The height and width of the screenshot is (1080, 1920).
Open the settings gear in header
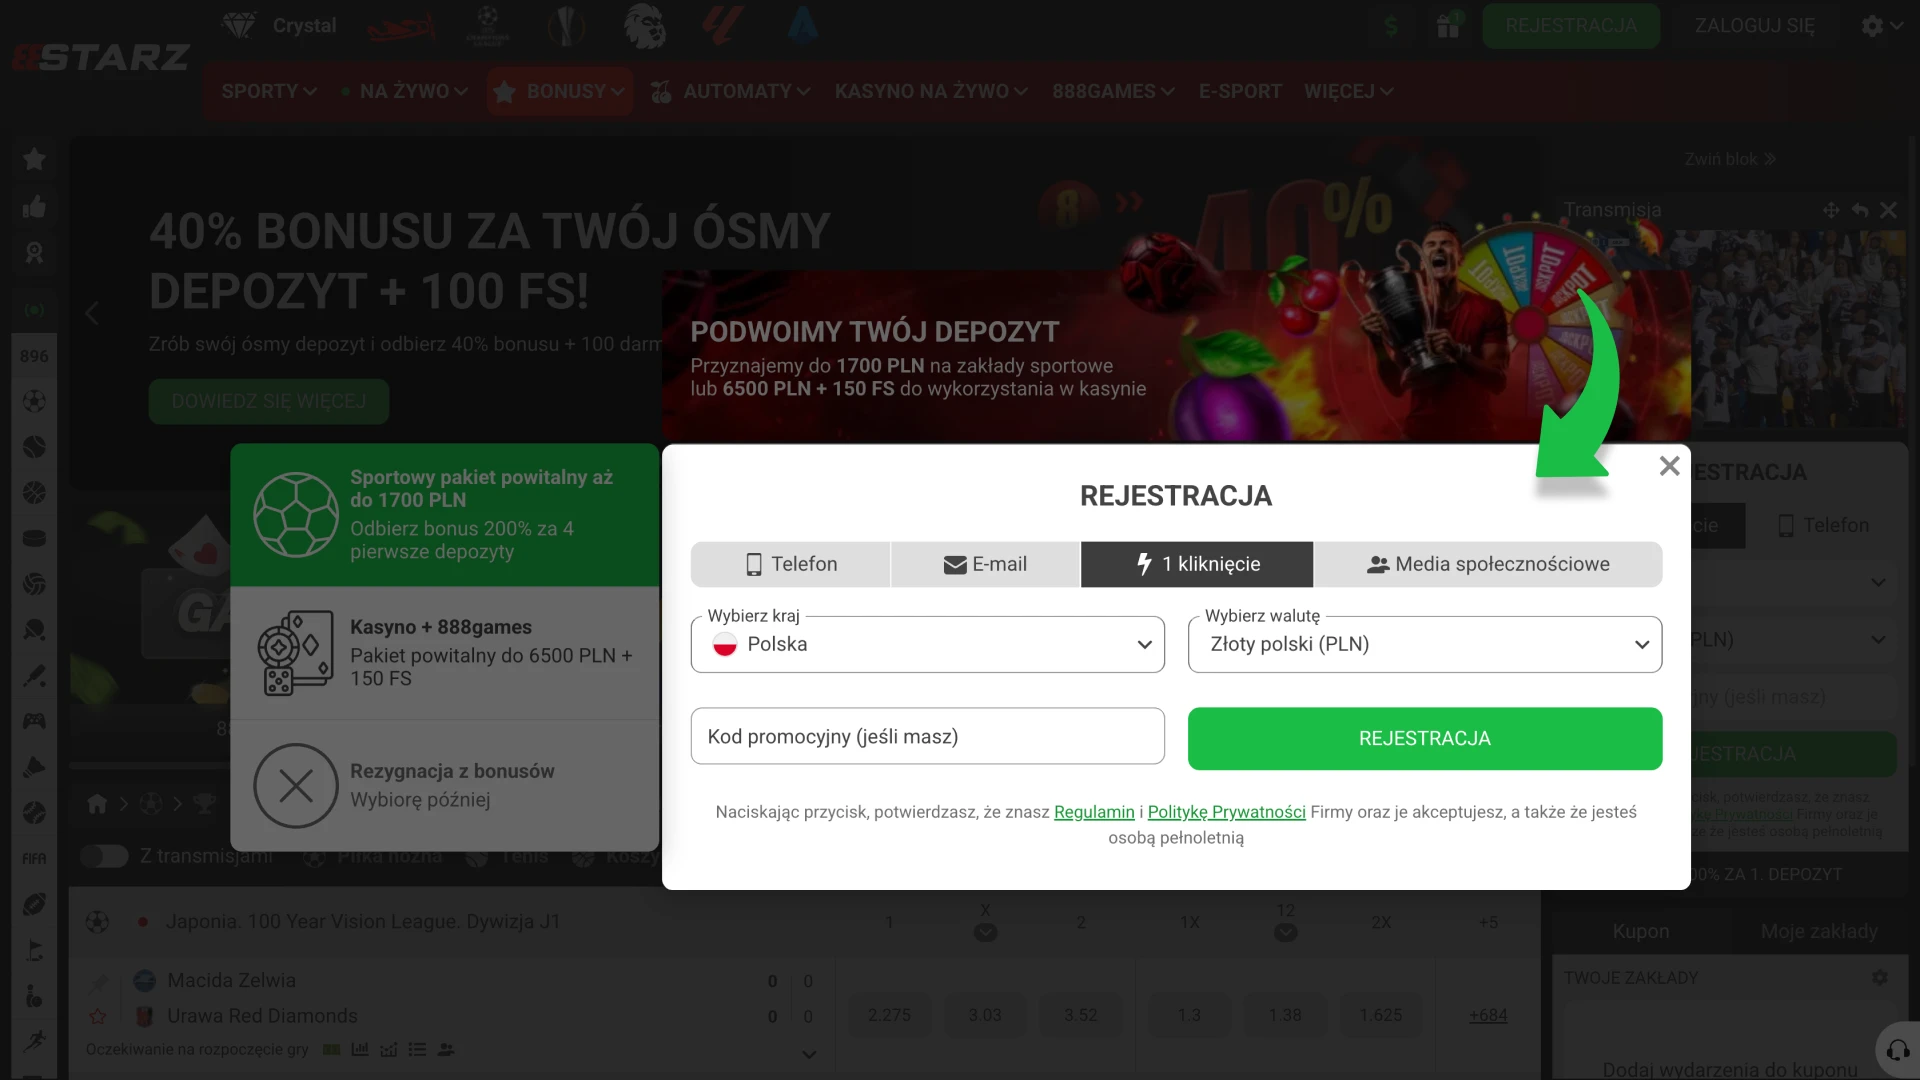tap(1872, 26)
